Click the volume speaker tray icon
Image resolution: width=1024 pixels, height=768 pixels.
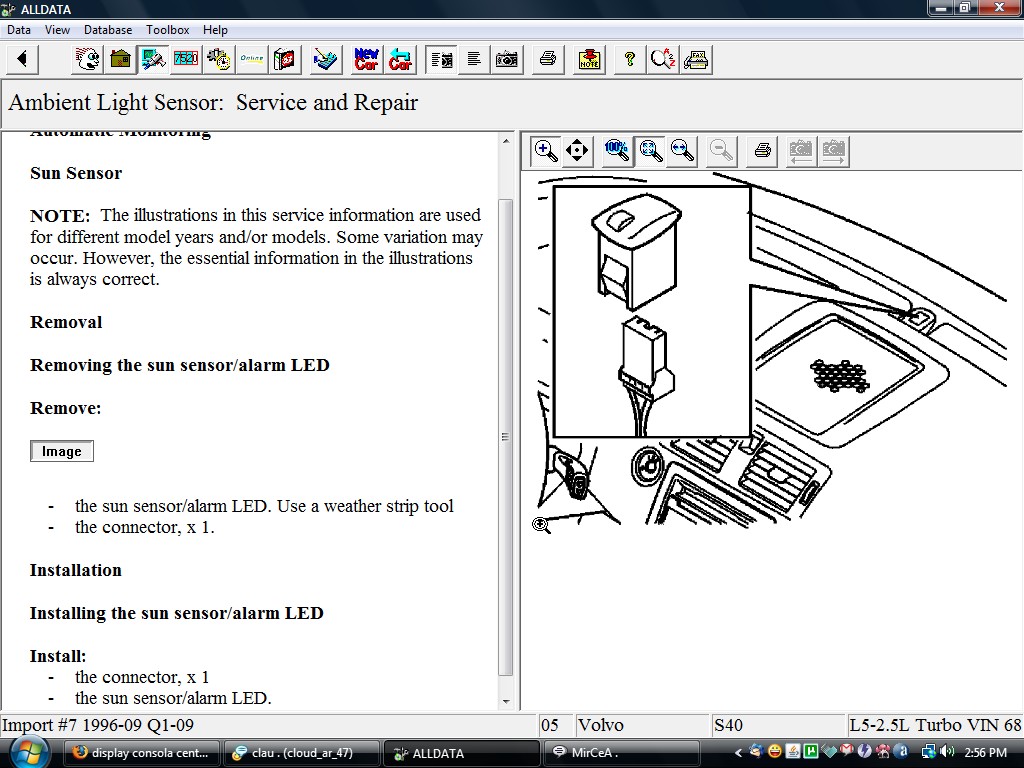(947, 752)
